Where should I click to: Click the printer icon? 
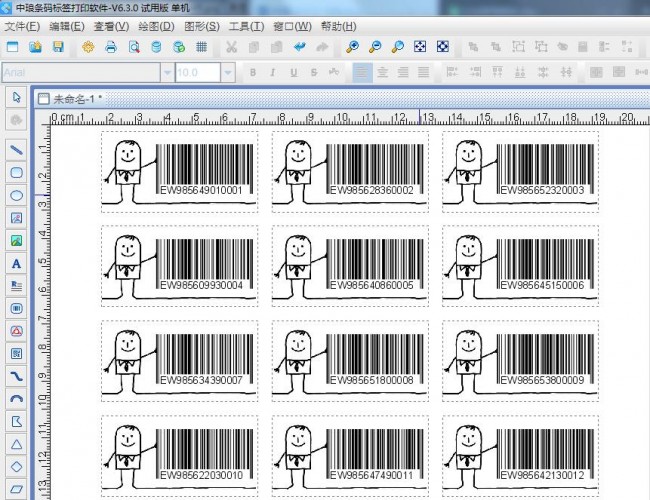click(x=111, y=47)
